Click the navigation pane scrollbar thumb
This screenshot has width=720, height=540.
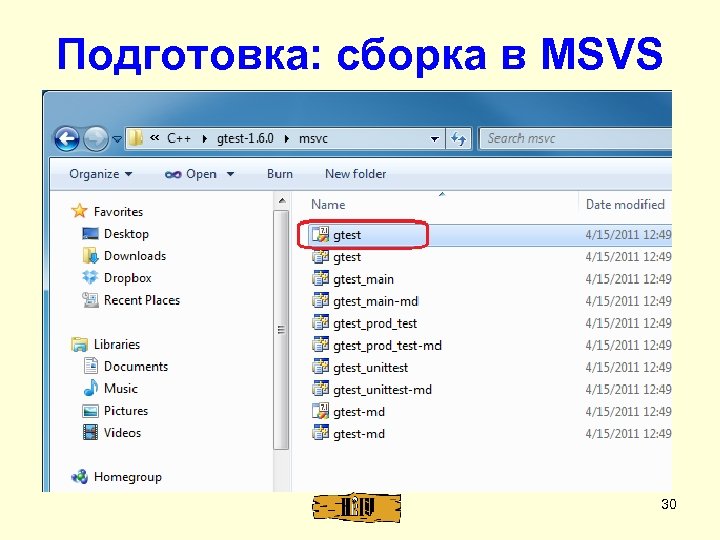tap(281, 330)
